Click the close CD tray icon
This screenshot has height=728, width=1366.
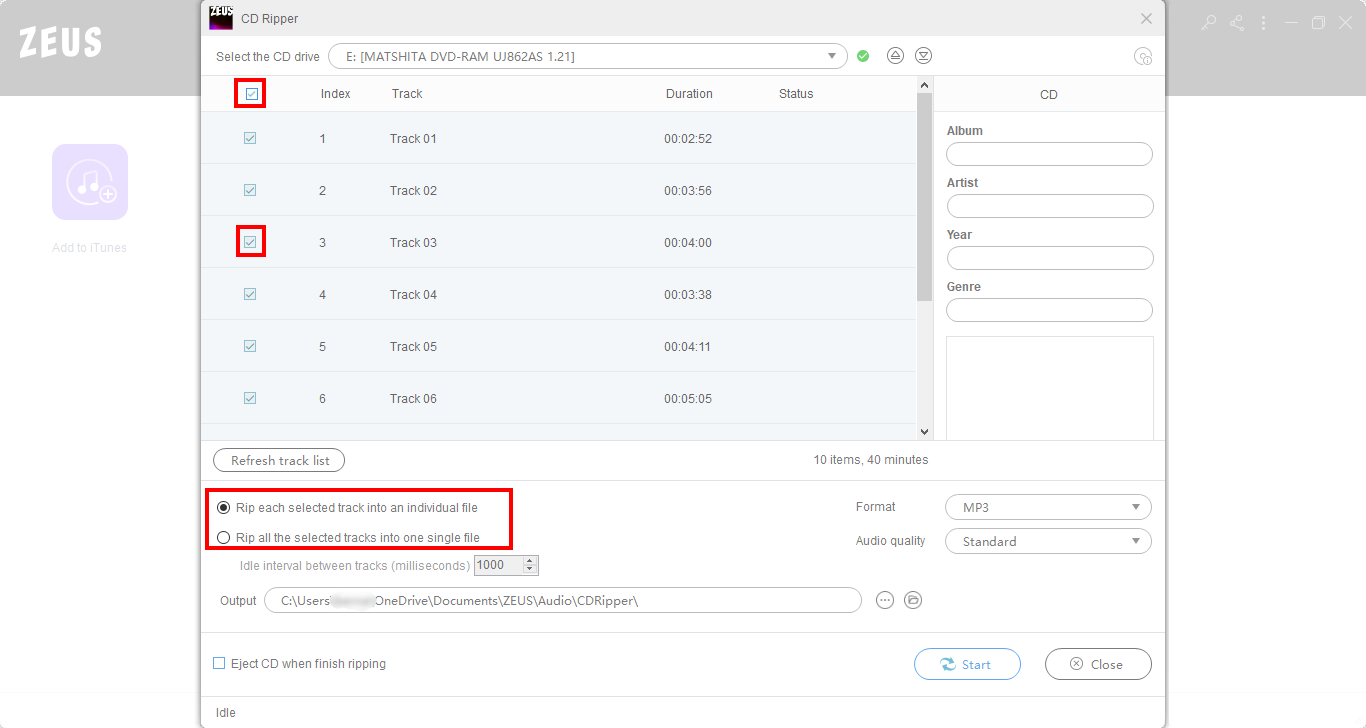pyautogui.click(x=924, y=56)
